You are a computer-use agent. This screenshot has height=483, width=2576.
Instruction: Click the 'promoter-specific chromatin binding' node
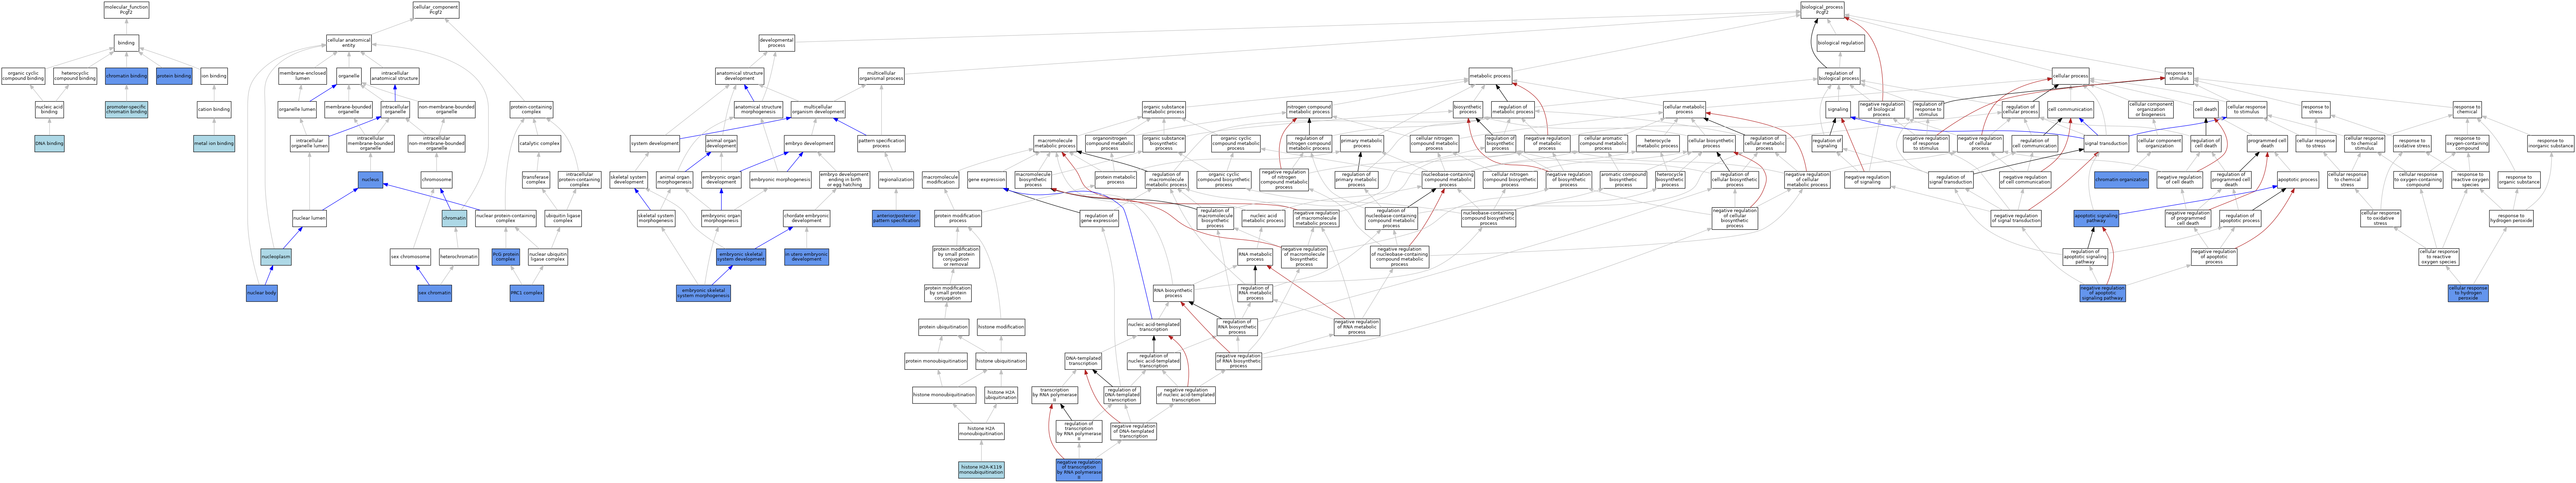point(126,109)
